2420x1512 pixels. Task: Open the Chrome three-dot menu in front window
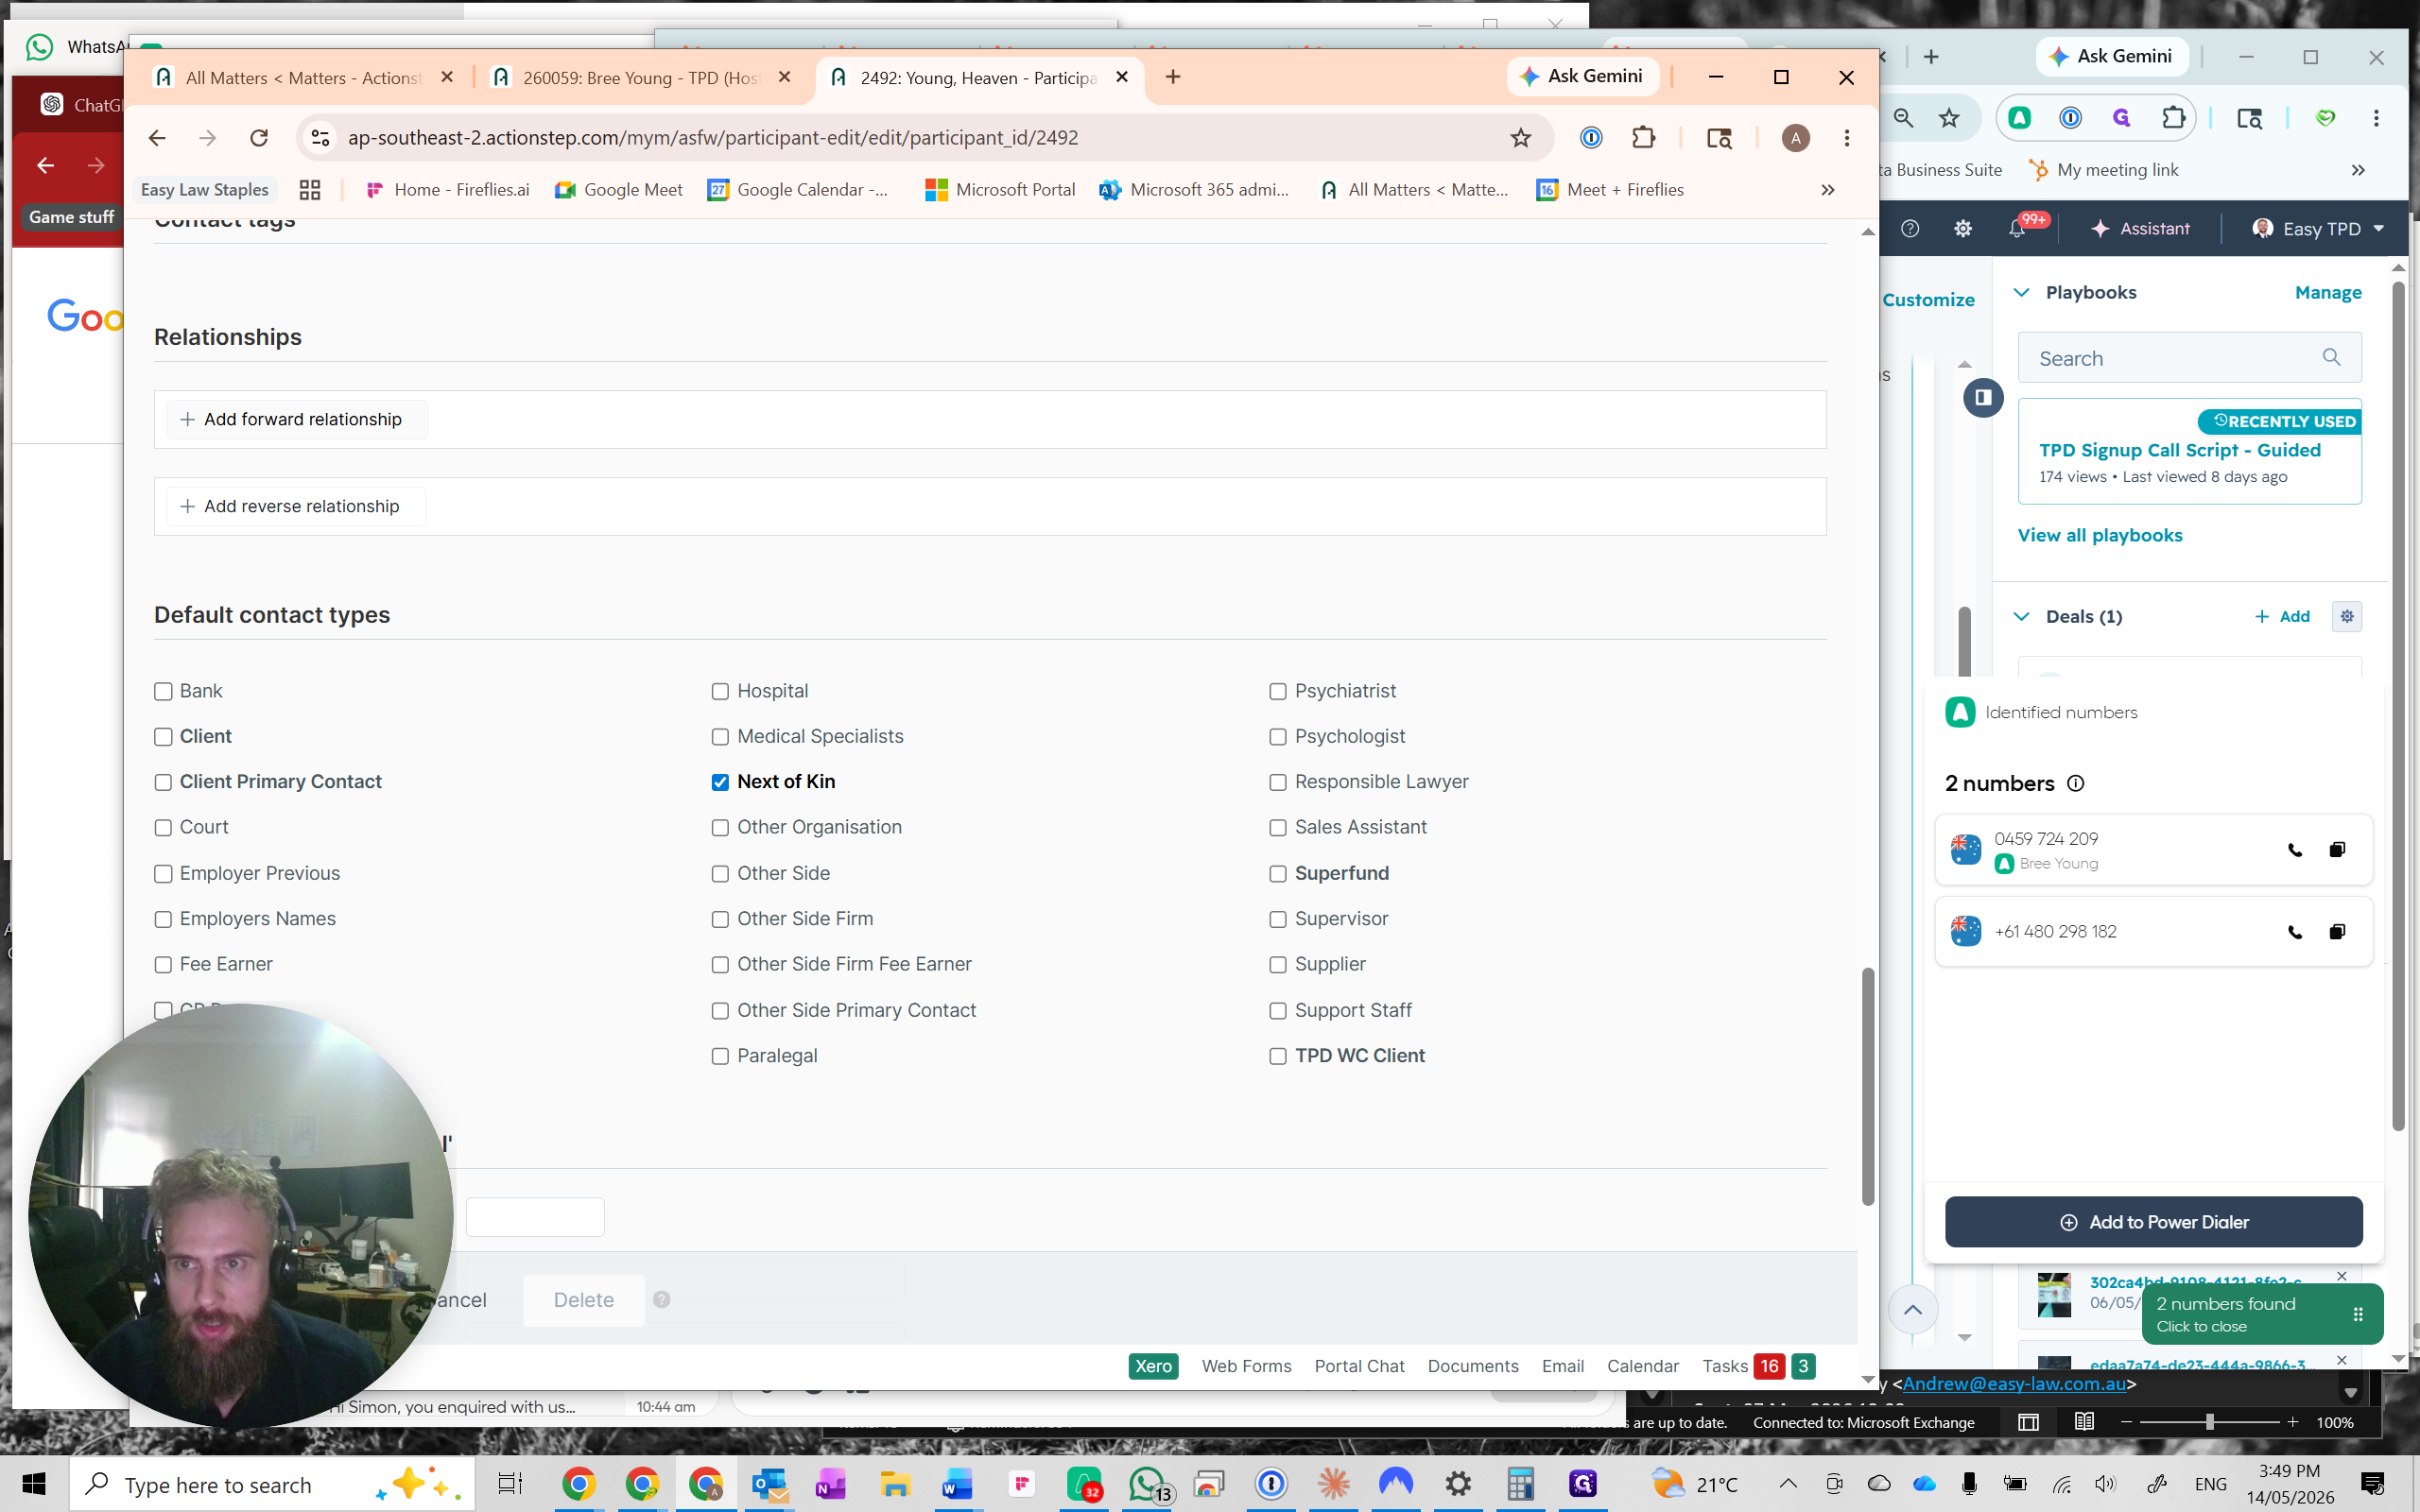(1847, 138)
